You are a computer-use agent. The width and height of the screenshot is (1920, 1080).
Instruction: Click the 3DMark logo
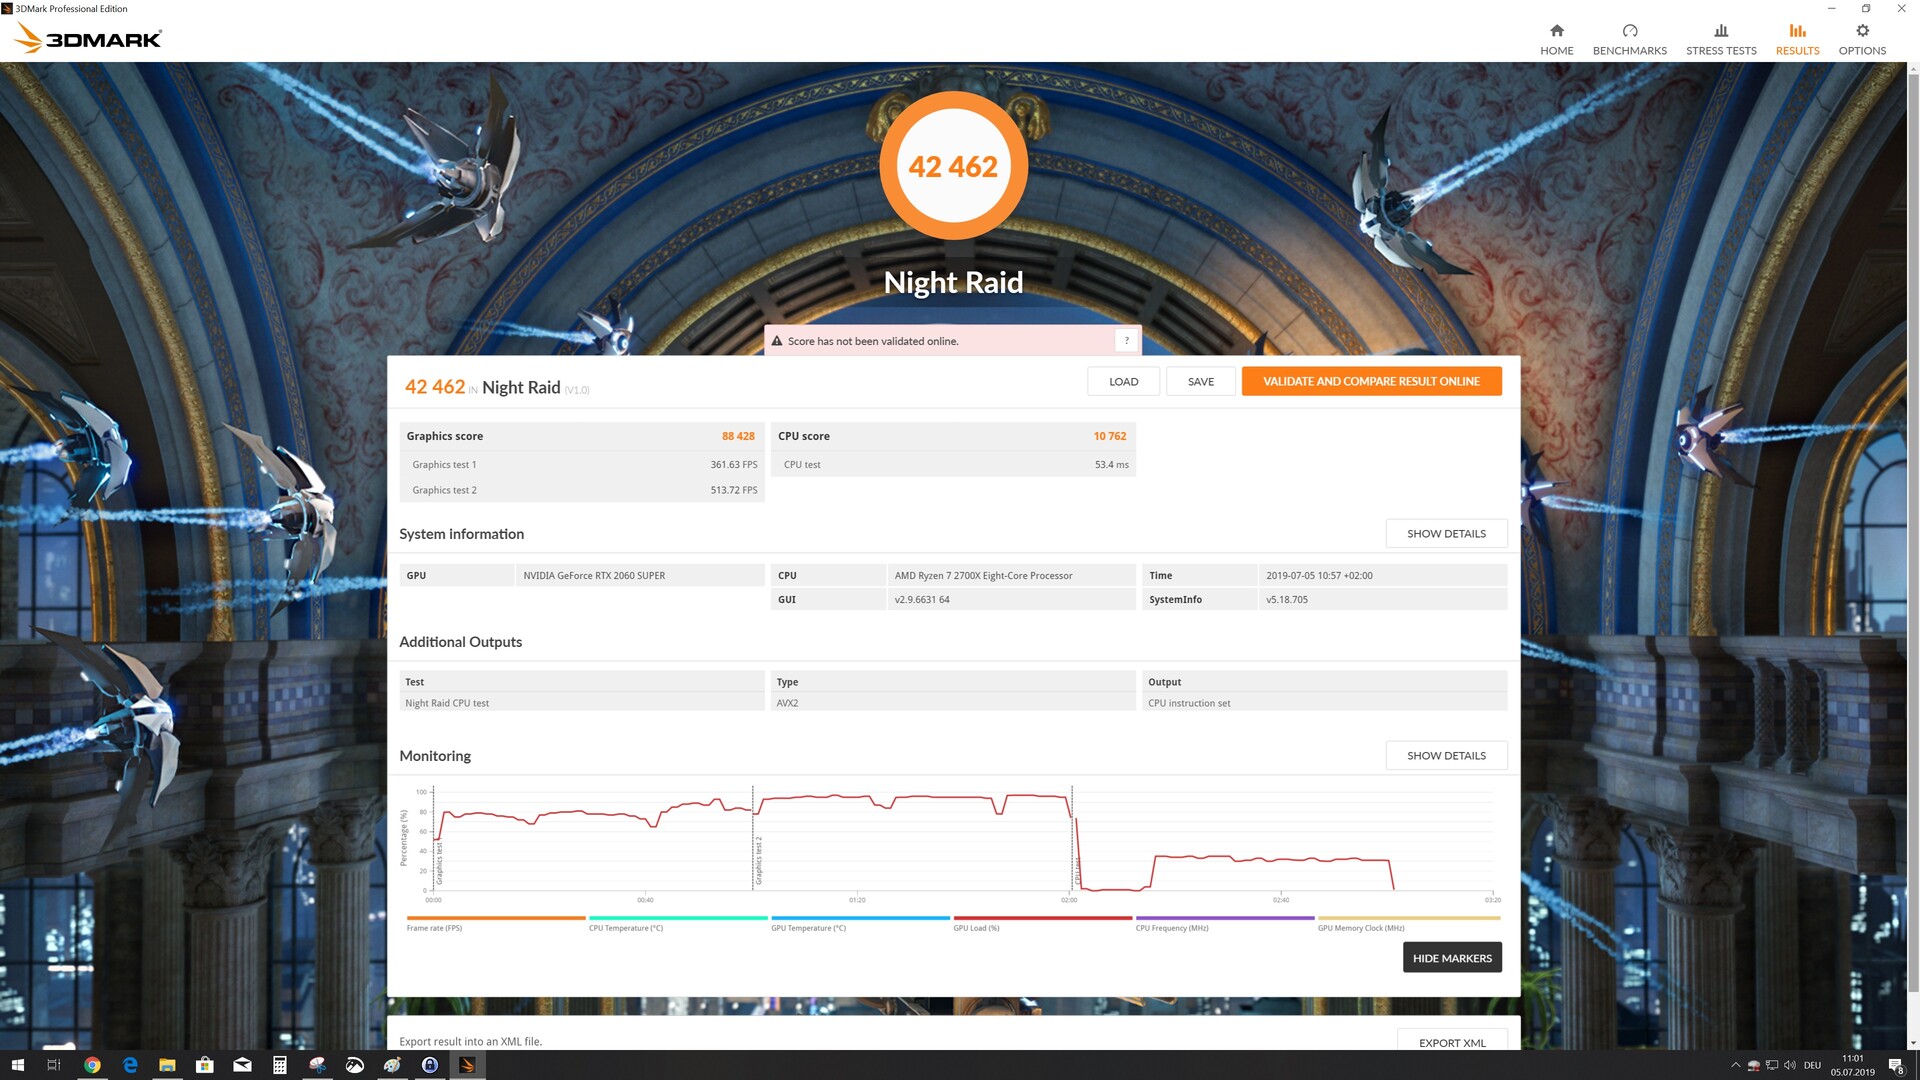pyautogui.click(x=88, y=39)
